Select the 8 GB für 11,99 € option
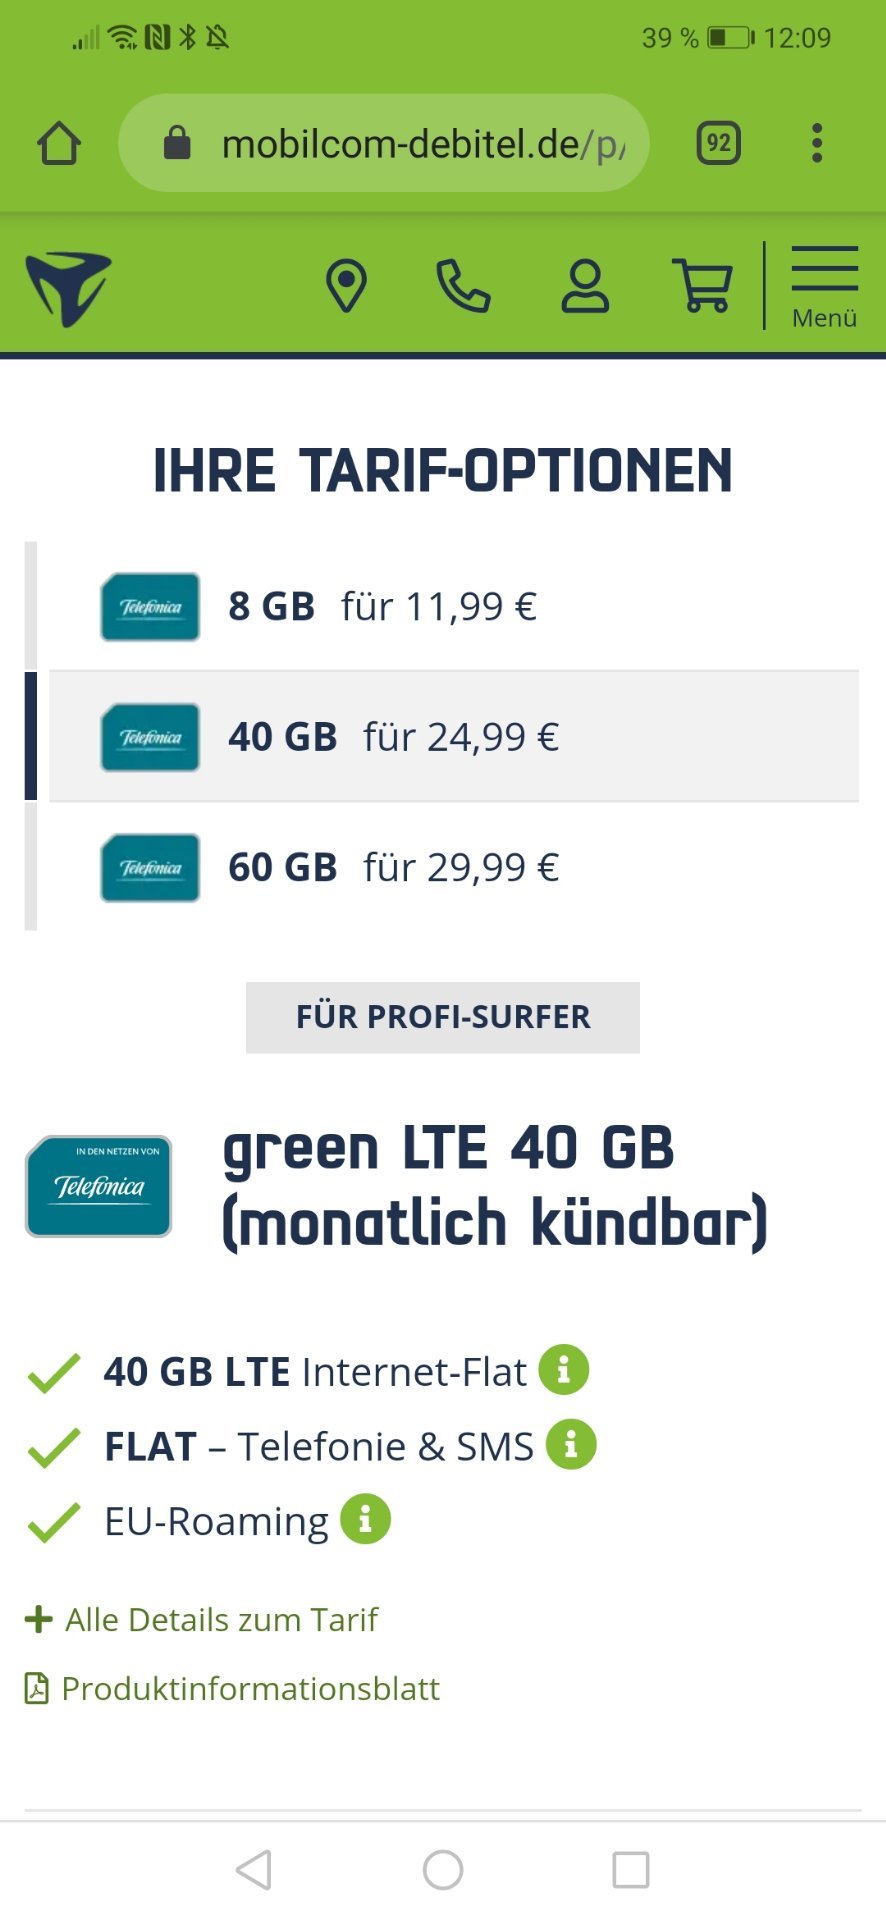Screen dimensions: 886x1920 click(454, 606)
